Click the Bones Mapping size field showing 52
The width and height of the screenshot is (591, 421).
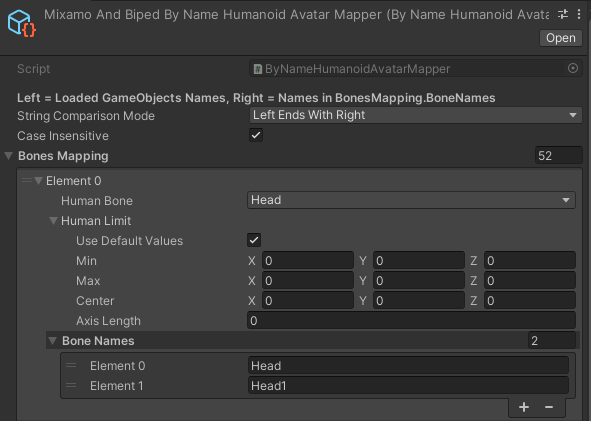559,155
